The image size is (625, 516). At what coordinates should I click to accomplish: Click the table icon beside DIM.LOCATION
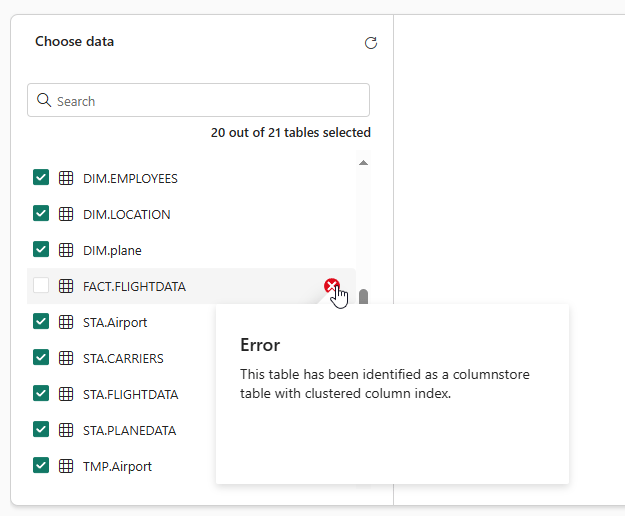click(x=66, y=214)
